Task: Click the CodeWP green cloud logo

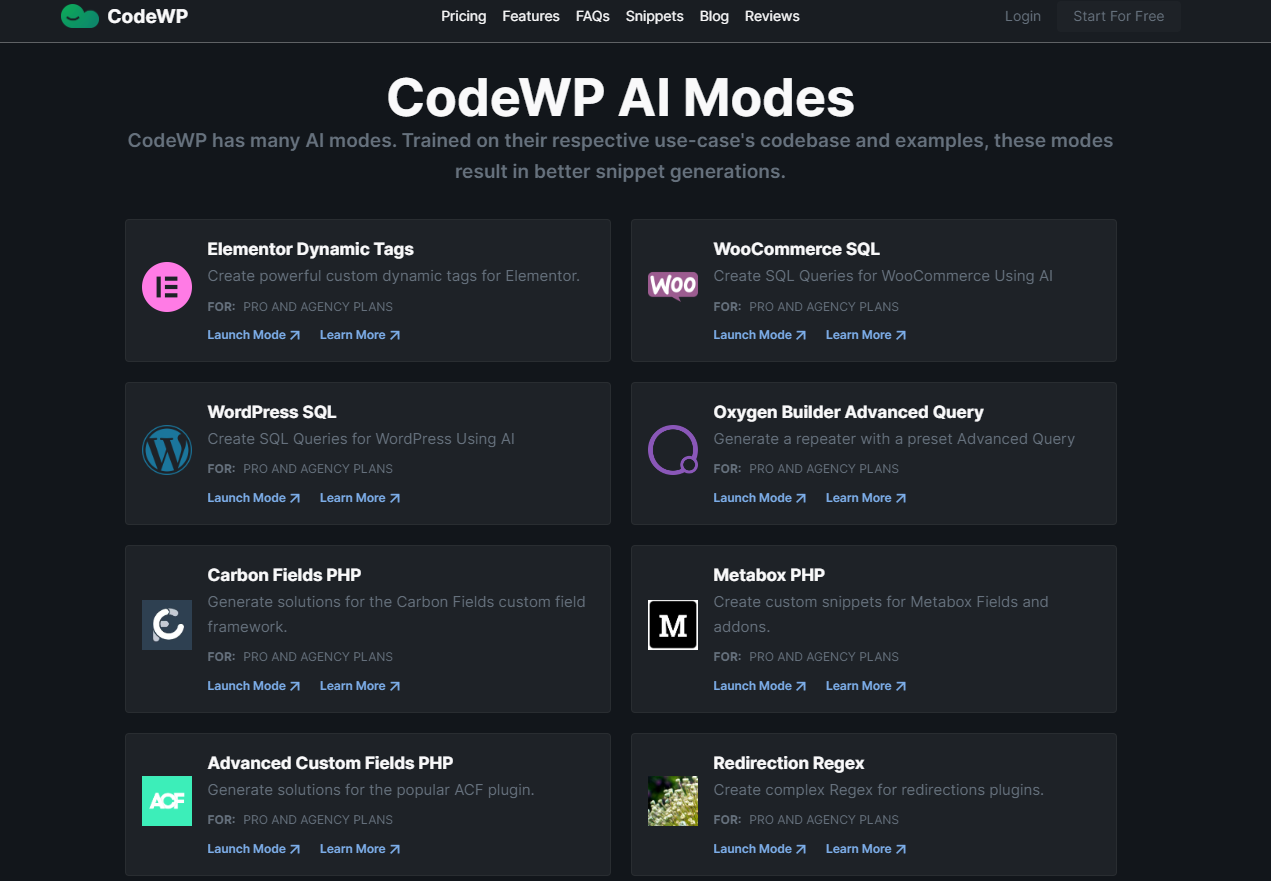Action: pos(80,16)
